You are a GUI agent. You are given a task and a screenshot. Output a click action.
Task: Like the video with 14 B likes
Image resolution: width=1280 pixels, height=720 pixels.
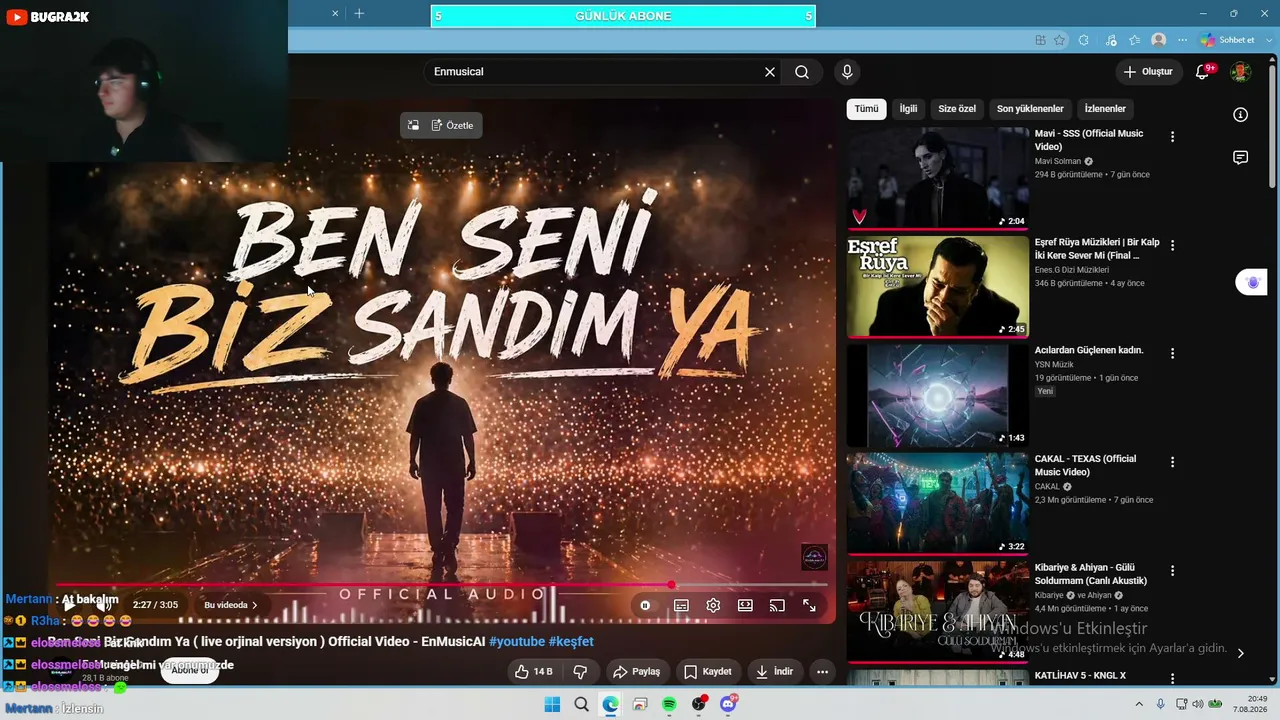click(534, 672)
